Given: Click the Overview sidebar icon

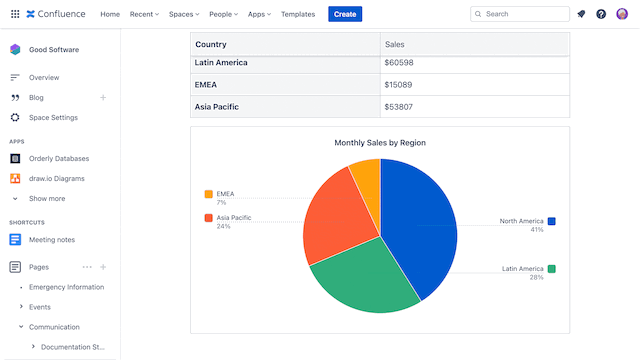Looking at the screenshot, I should coord(15,77).
